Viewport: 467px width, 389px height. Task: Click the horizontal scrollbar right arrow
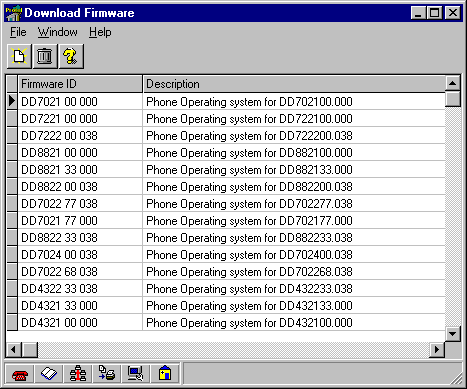pyautogui.click(x=437, y=350)
